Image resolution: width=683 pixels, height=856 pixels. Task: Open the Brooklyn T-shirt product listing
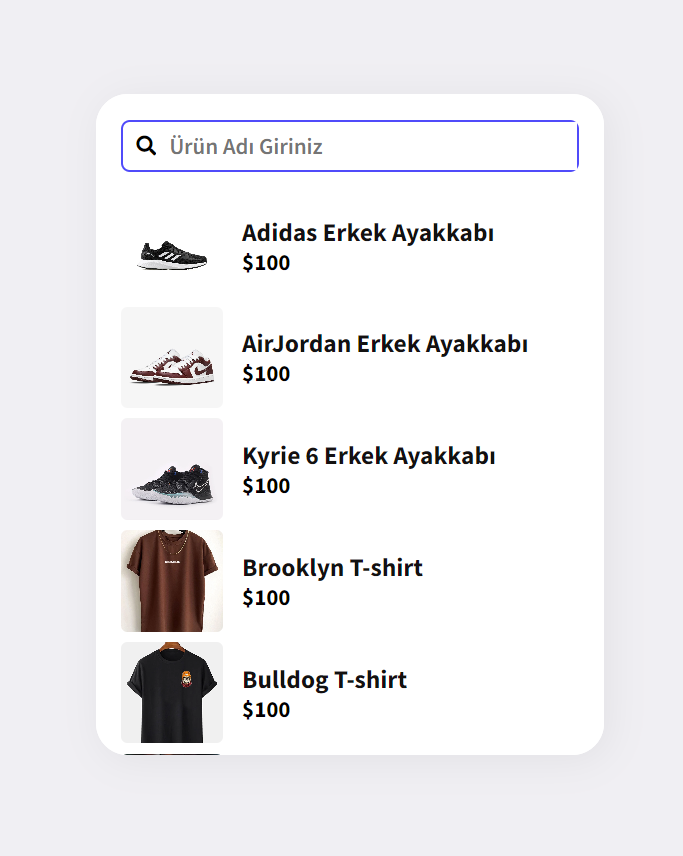pyautogui.click(x=333, y=567)
